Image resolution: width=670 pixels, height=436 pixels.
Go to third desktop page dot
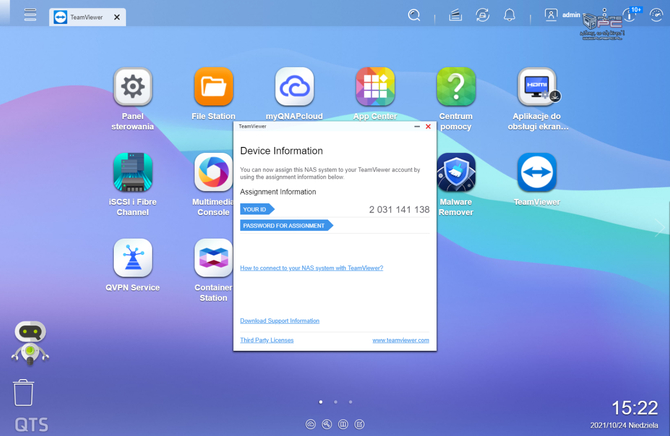pyautogui.click(x=350, y=402)
